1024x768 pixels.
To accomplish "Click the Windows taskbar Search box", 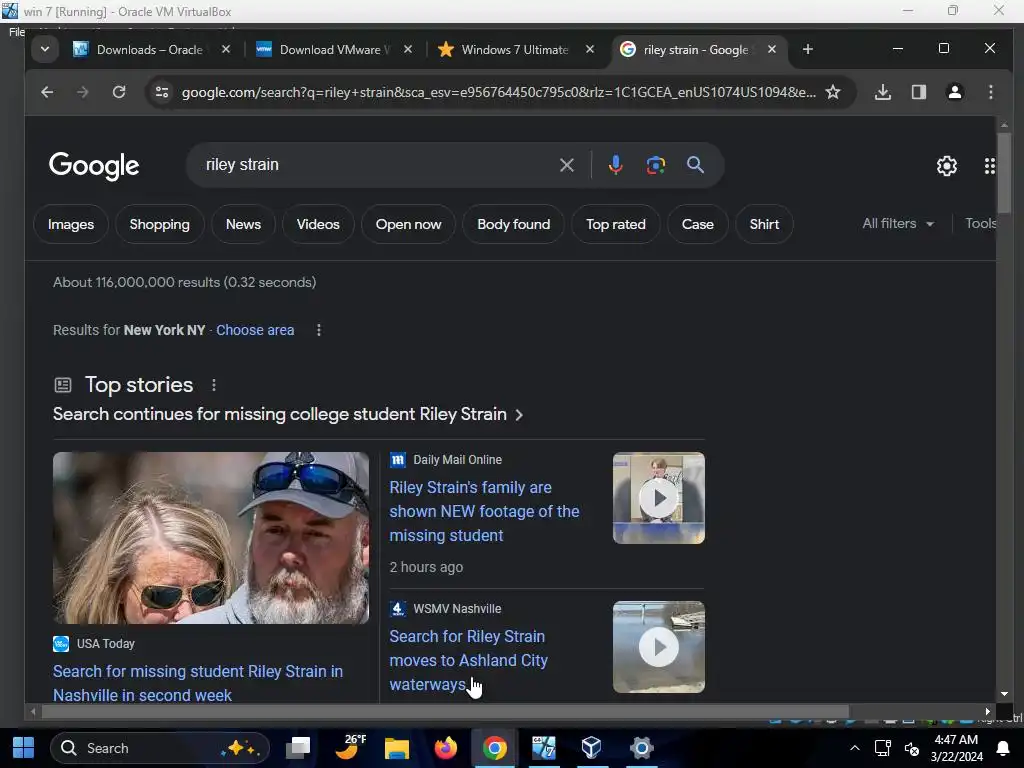I will [161, 748].
